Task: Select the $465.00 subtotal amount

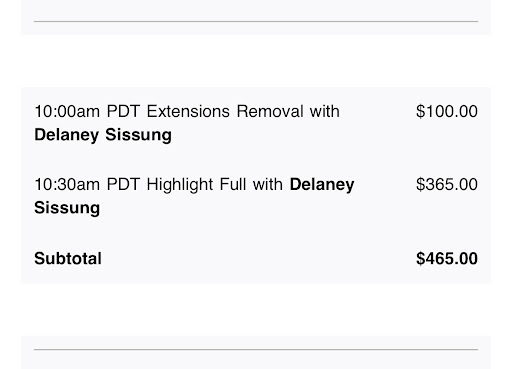Action: coord(447,259)
